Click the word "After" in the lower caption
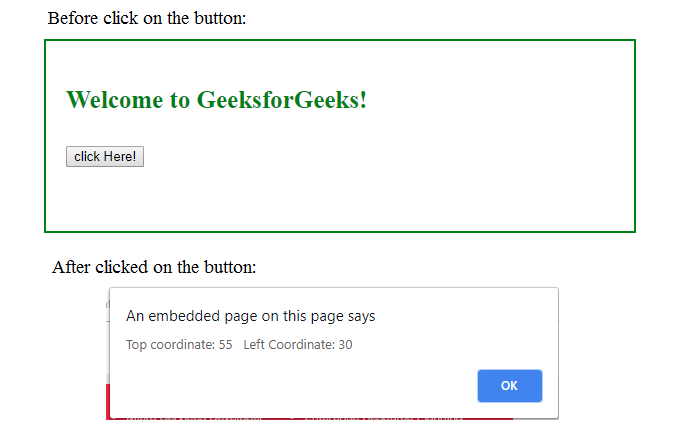Viewport: 675px width, 432px height. 71,267
